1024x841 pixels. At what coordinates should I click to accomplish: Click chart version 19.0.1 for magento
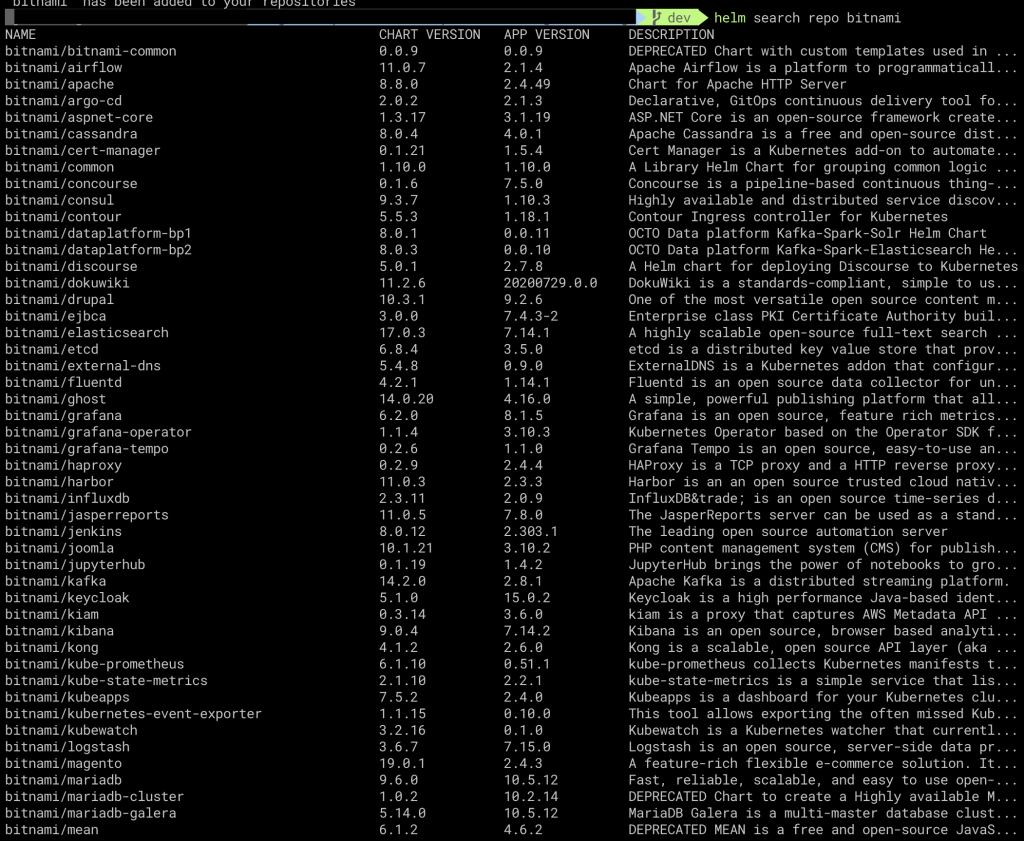(x=402, y=763)
